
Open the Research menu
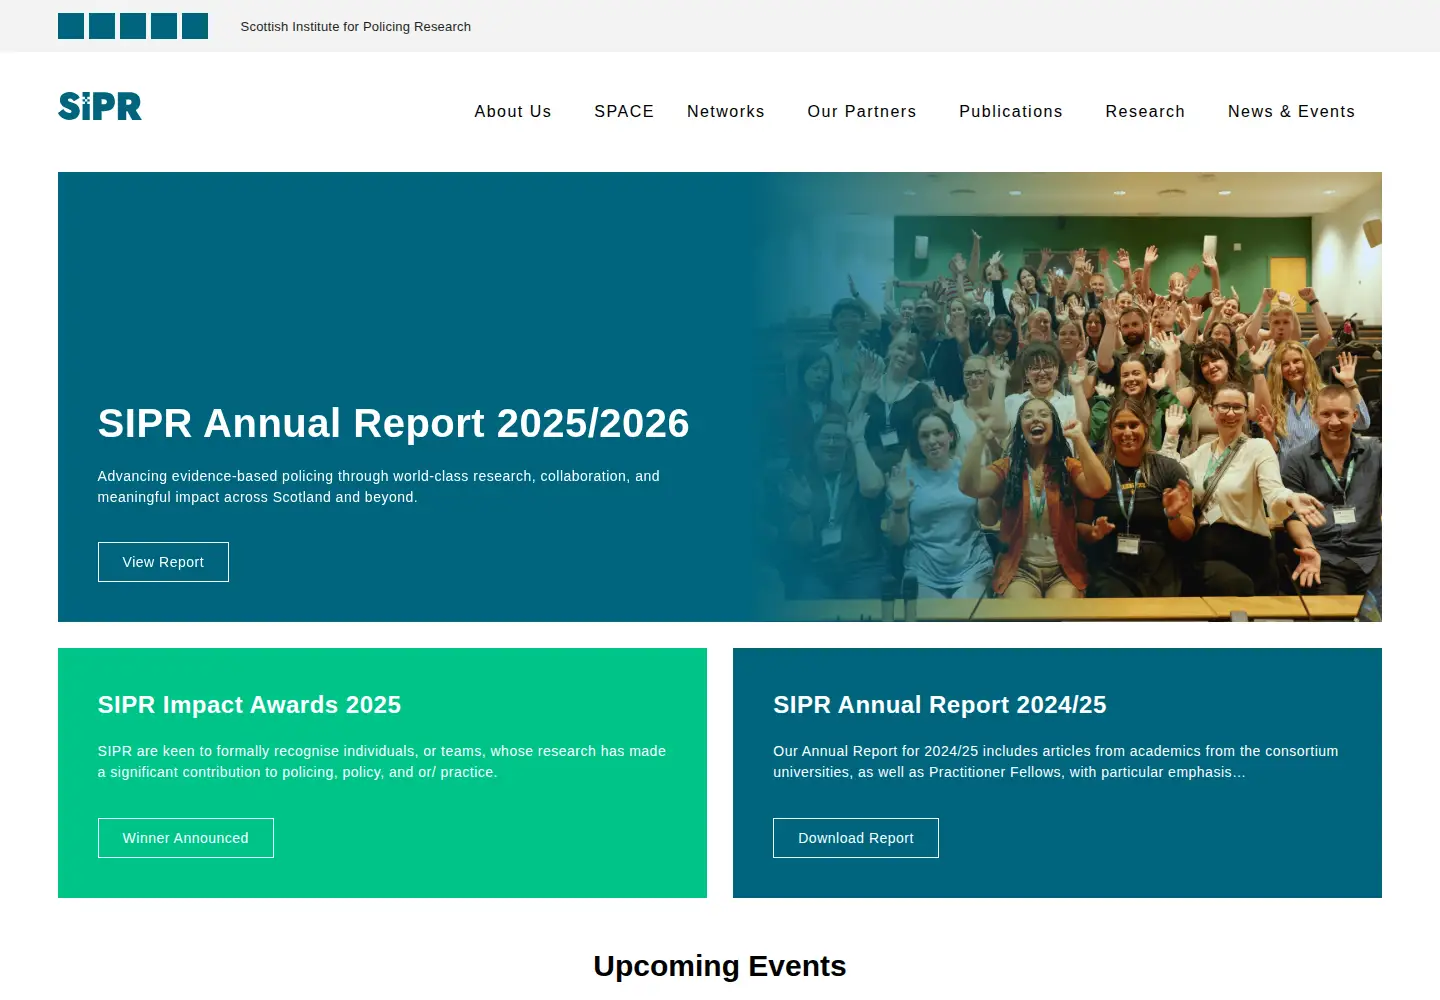pyautogui.click(x=1145, y=111)
